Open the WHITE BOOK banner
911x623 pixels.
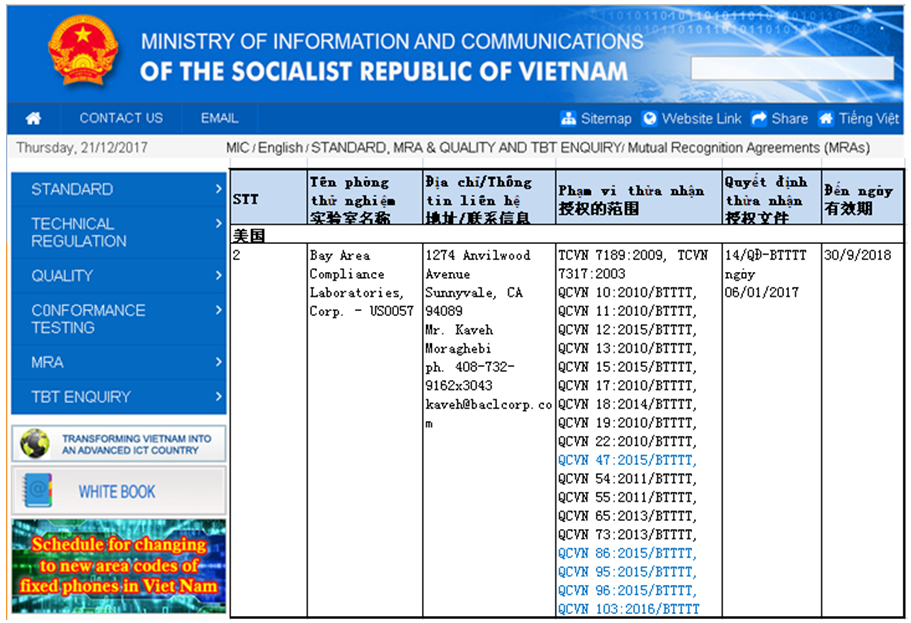coord(119,491)
